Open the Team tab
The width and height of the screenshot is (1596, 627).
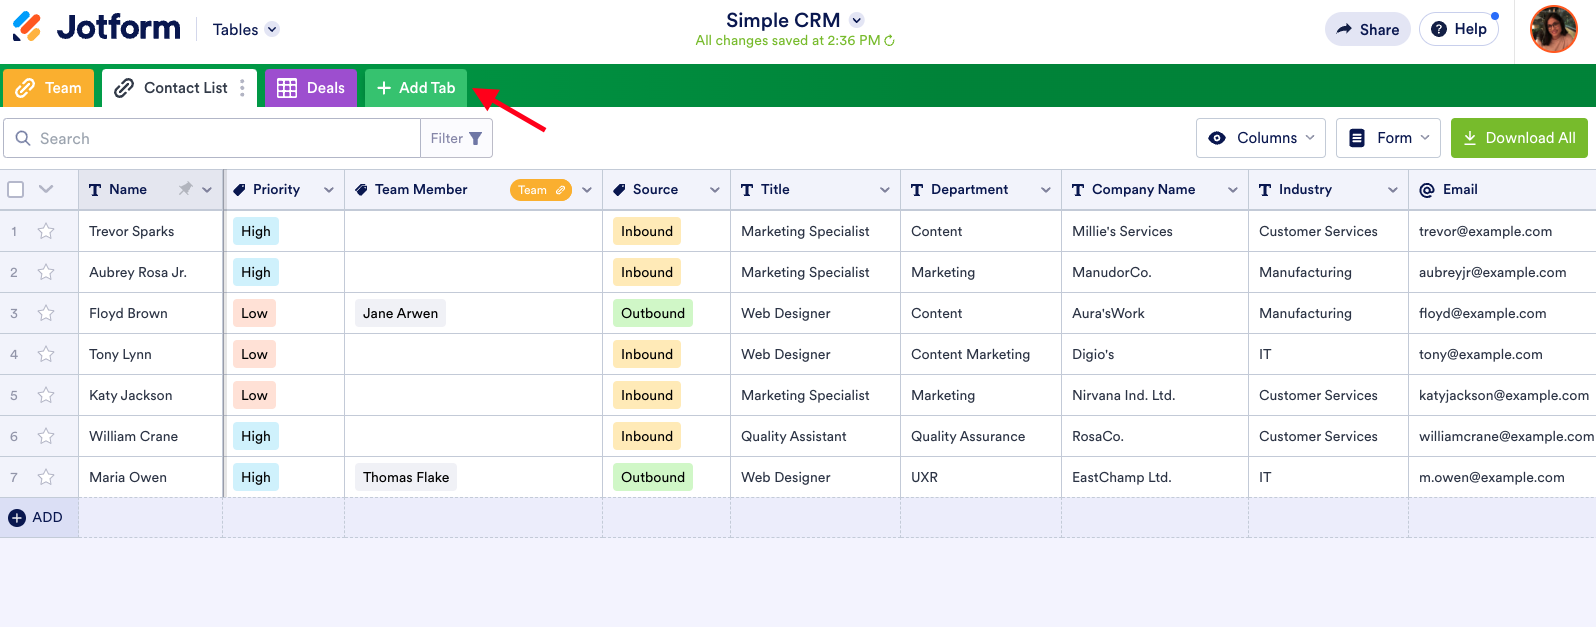49,88
